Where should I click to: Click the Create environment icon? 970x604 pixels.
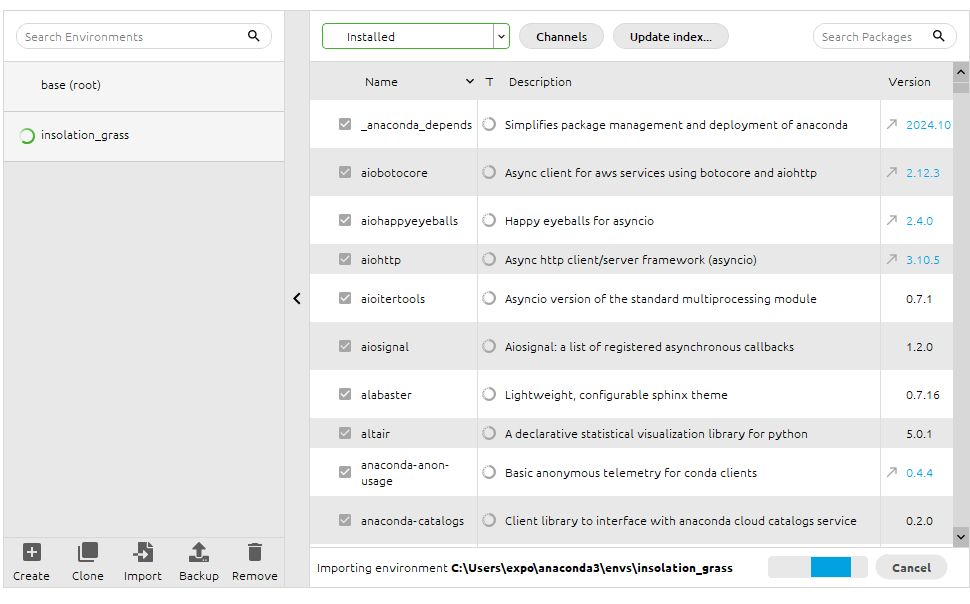(x=32, y=552)
